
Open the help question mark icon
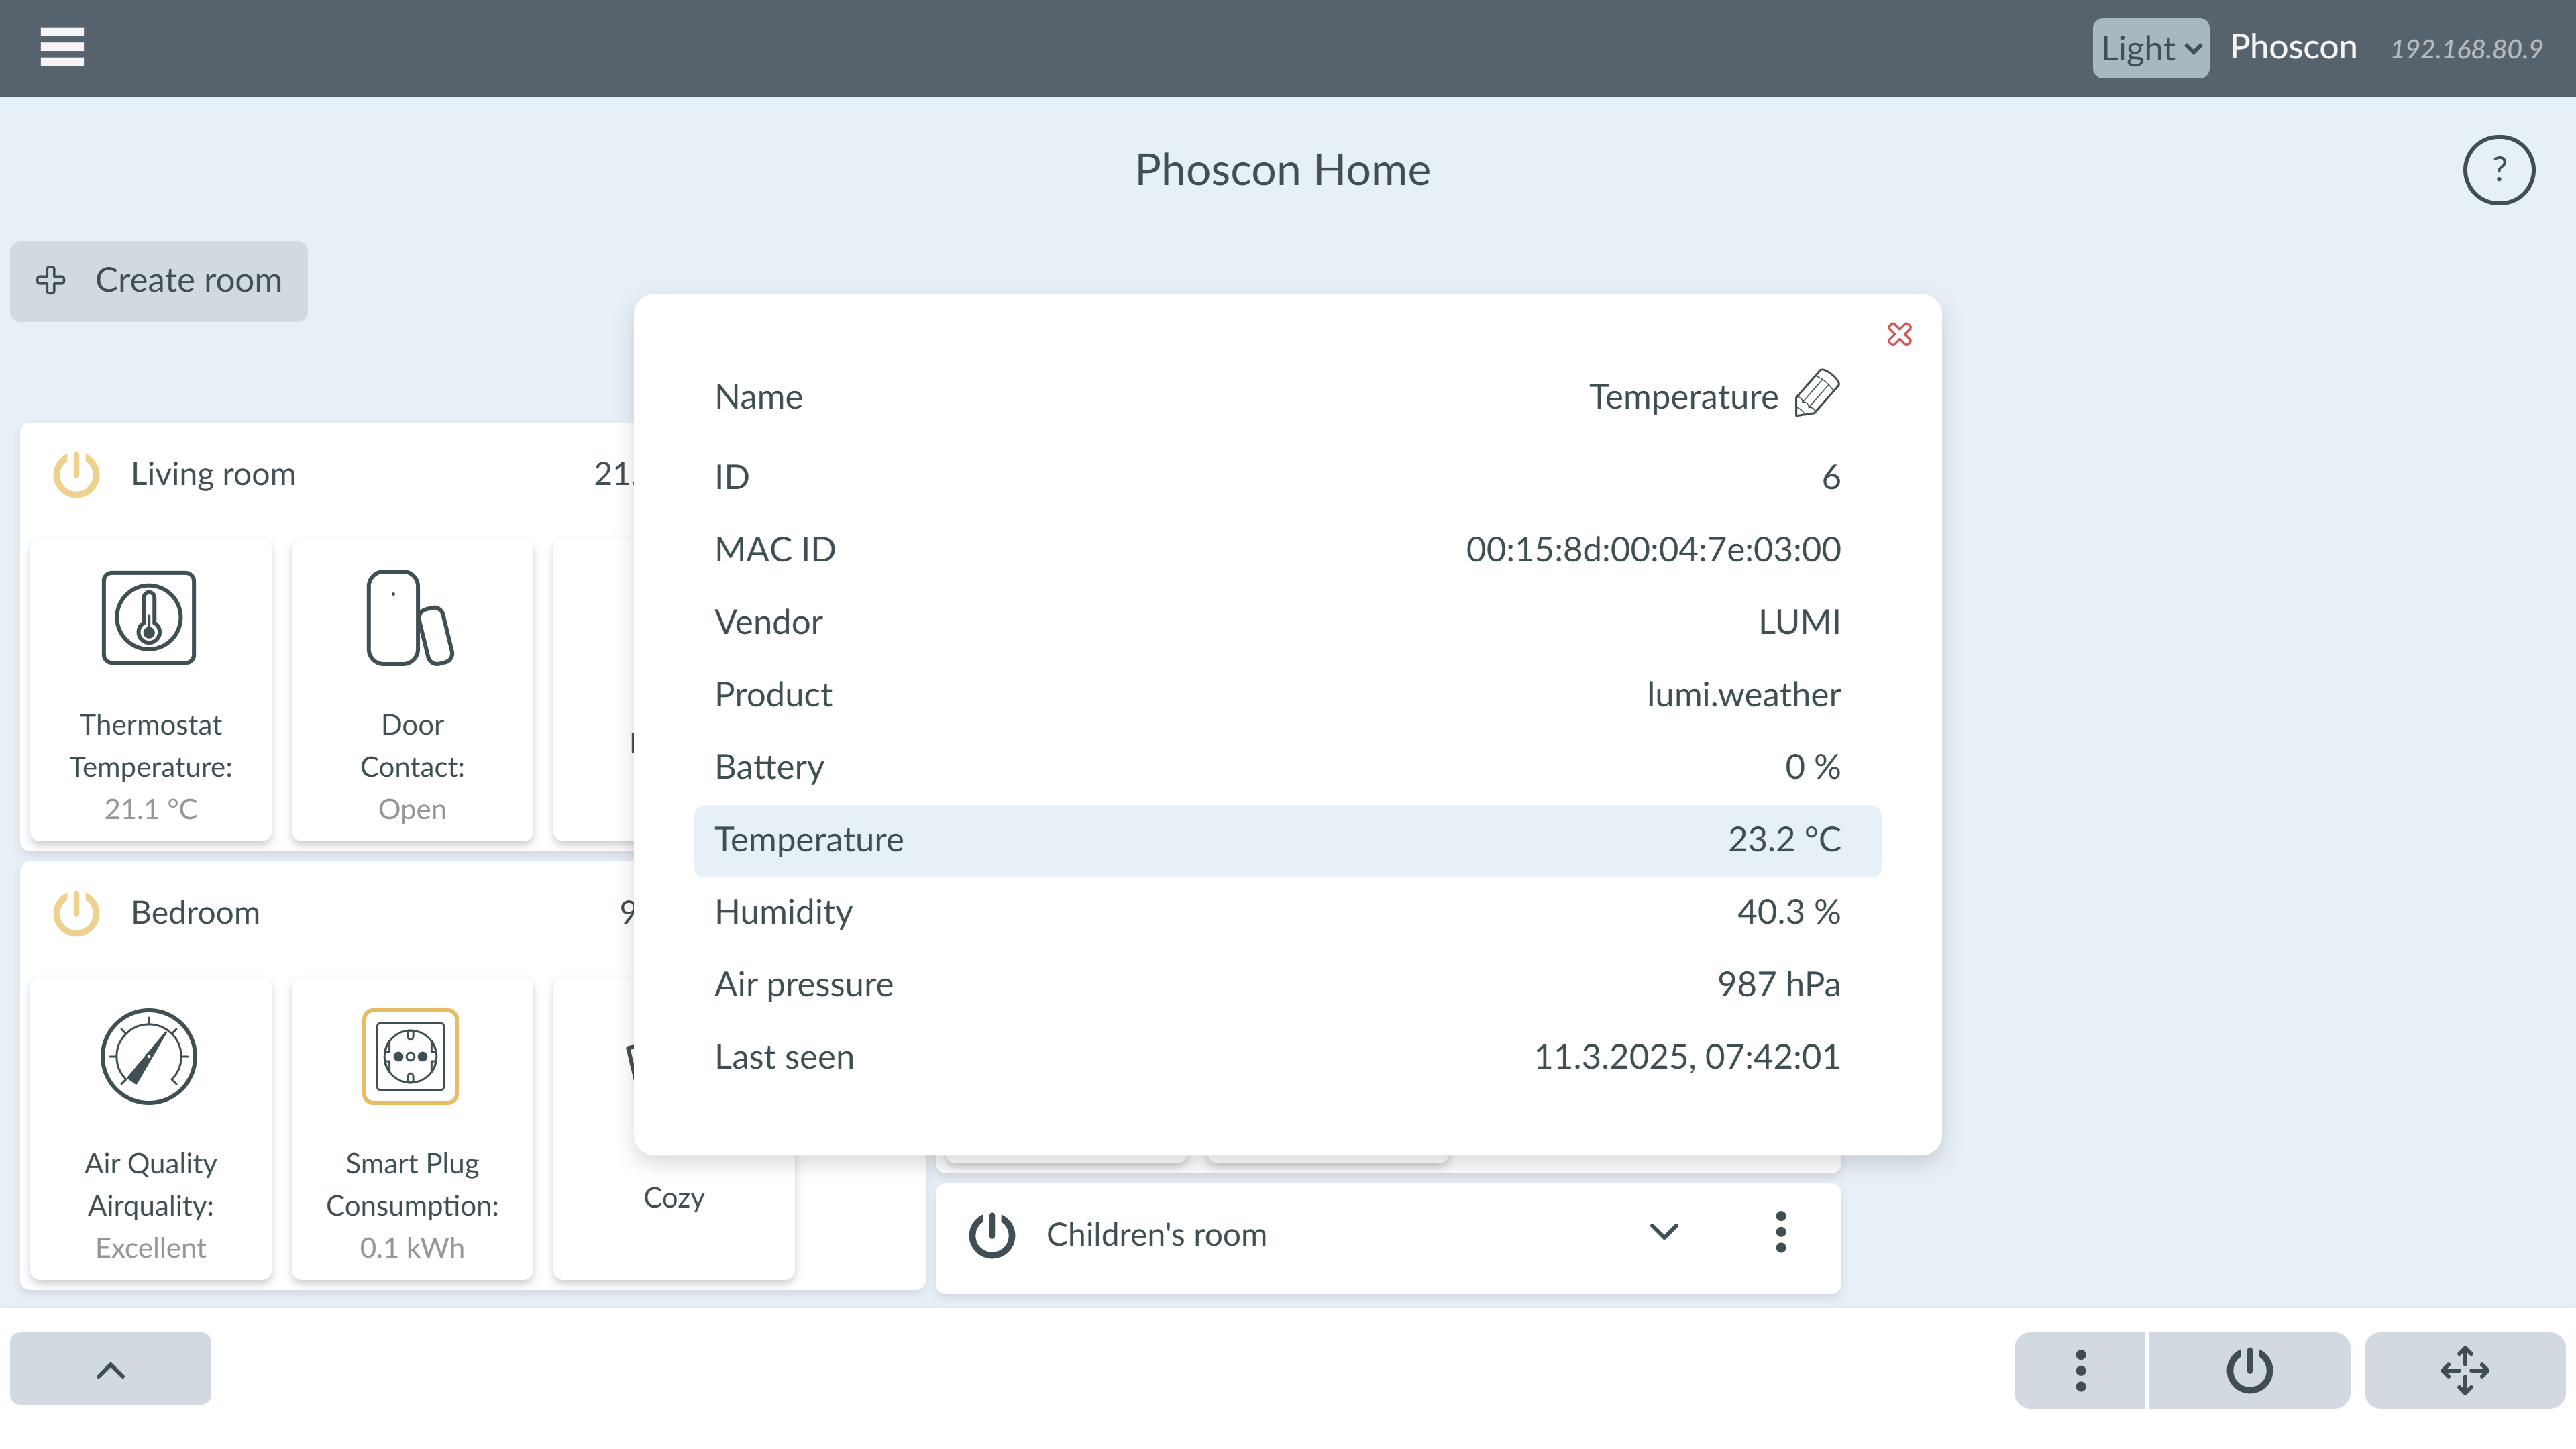point(2498,170)
